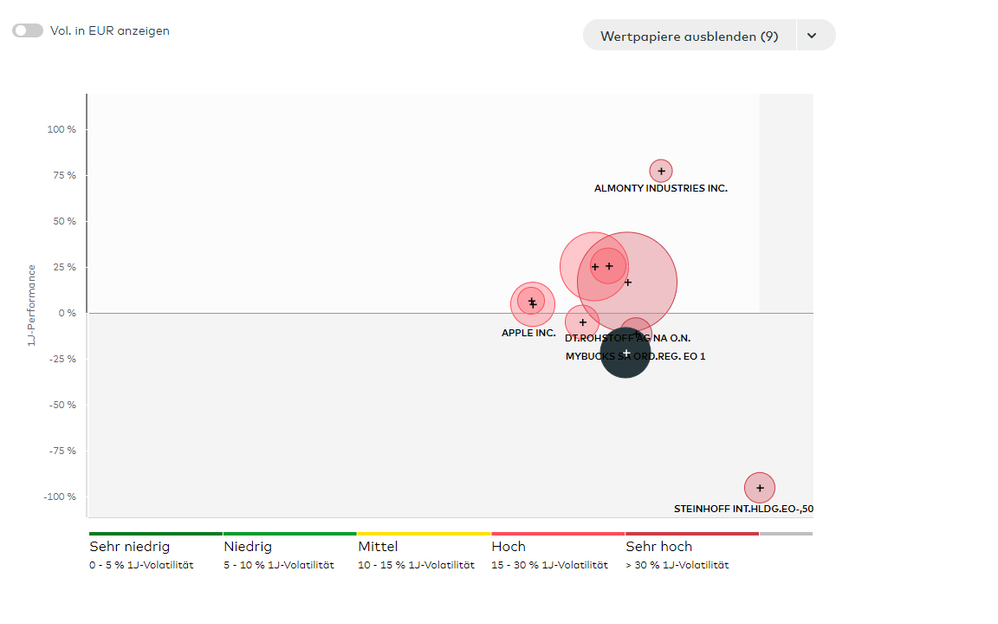Select the Steinhoff Int. Hldg. bubble
The image size is (998, 624).
point(760,488)
